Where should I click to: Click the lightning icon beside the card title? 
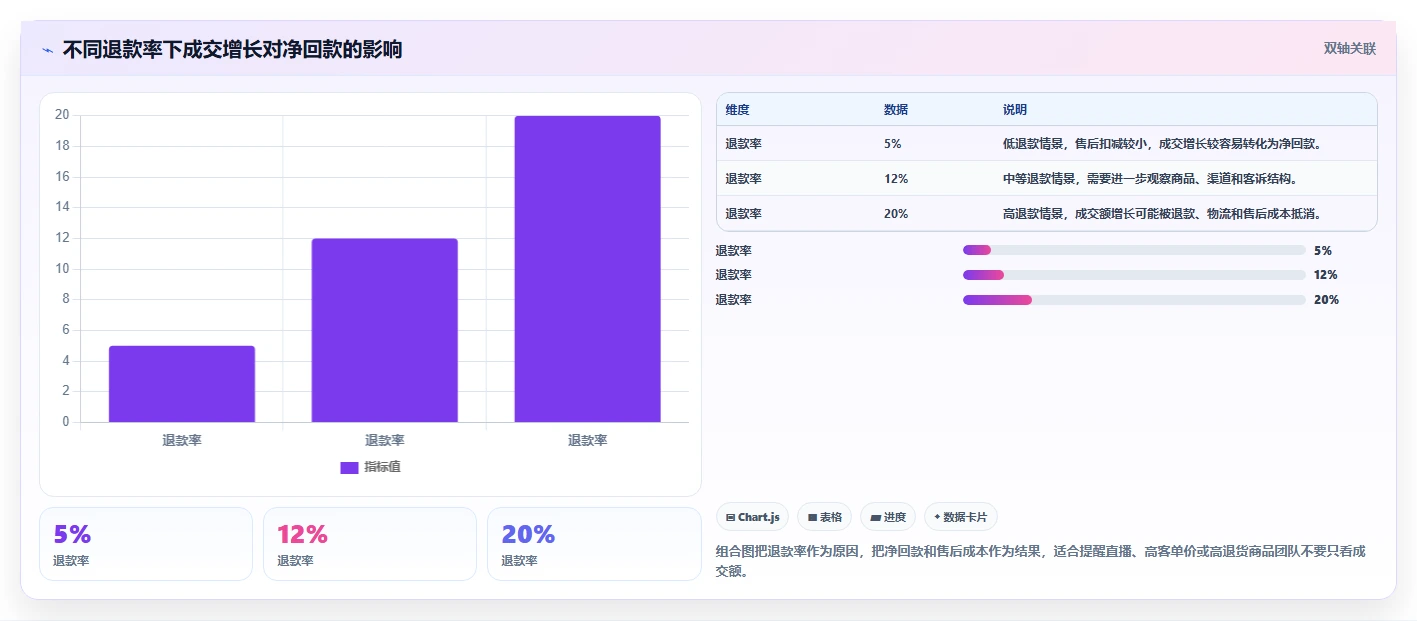[48, 50]
